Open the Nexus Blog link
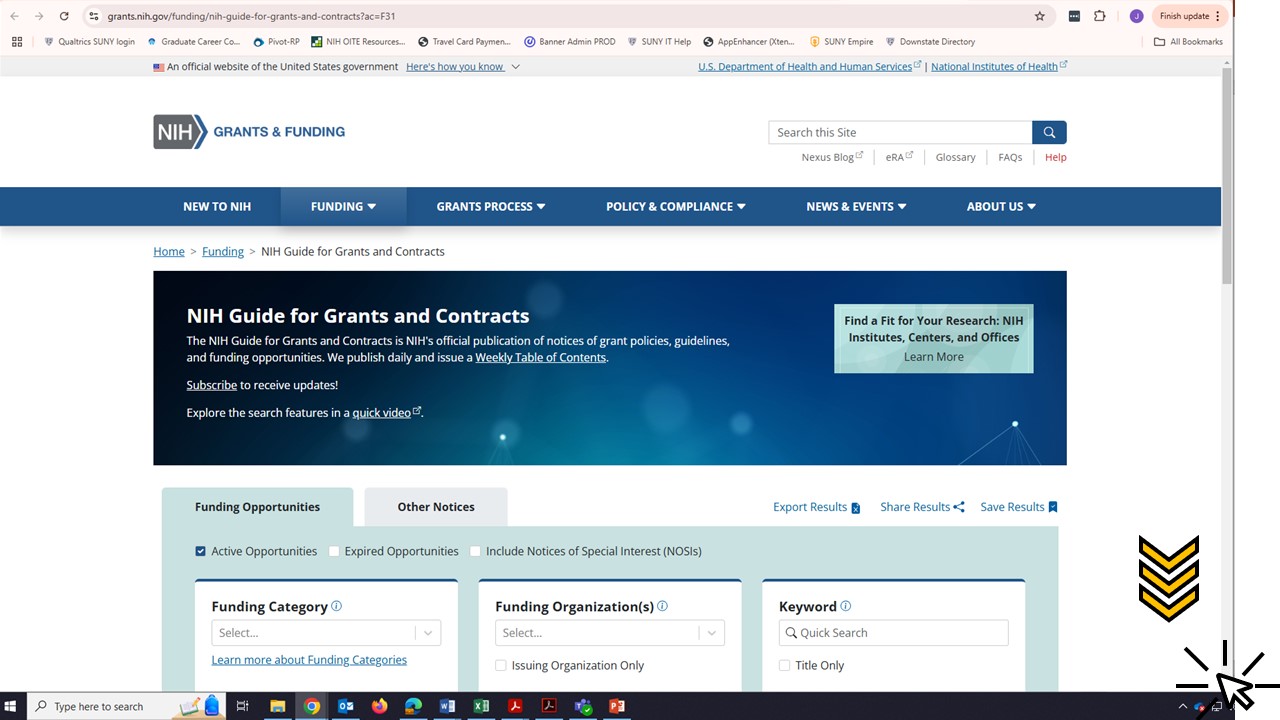This screenshot has height=720, width=1280. click(832, 157)
